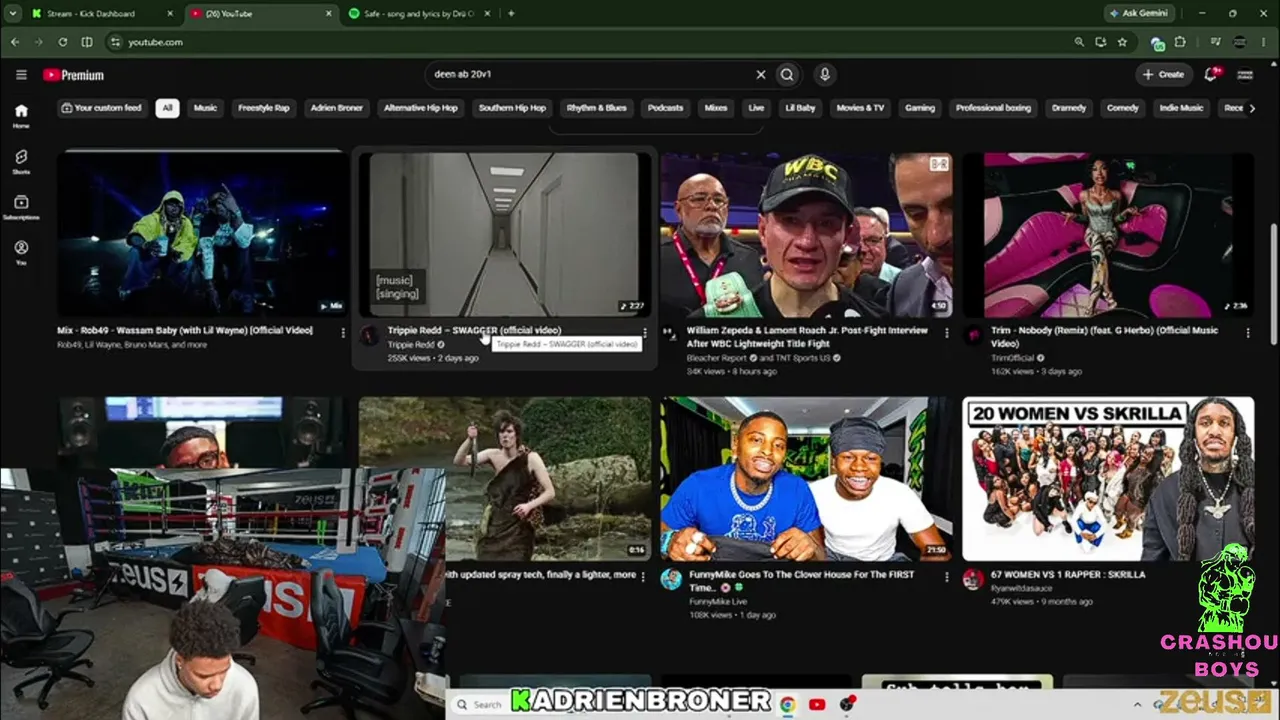This screenshot has height=720, width=1280.
Task: Filter feed by Freestyle Rap
Action: pyautogui.click(x=264, y=108)
